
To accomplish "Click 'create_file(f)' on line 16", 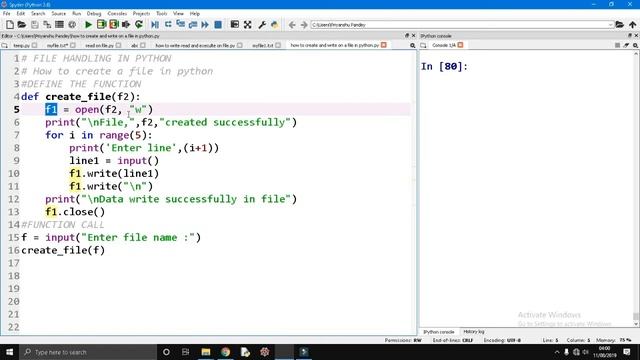I will tap(63, 250).
